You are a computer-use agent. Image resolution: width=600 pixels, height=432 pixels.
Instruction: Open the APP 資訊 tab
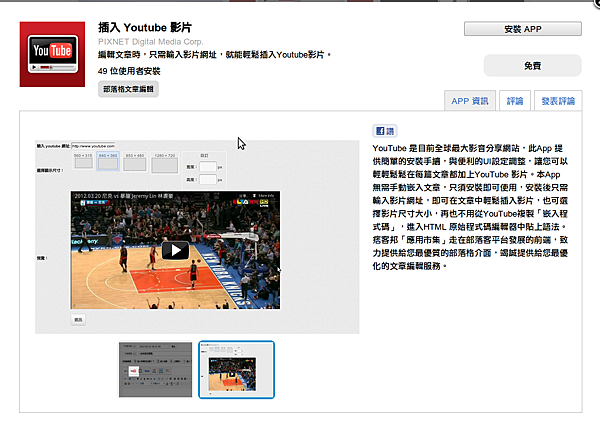470,101
